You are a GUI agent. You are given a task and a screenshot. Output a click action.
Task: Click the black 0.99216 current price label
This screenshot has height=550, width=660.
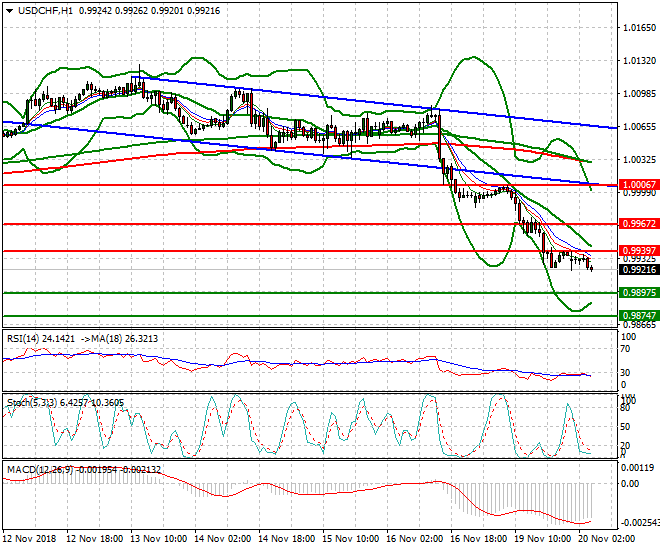[639, 270]
